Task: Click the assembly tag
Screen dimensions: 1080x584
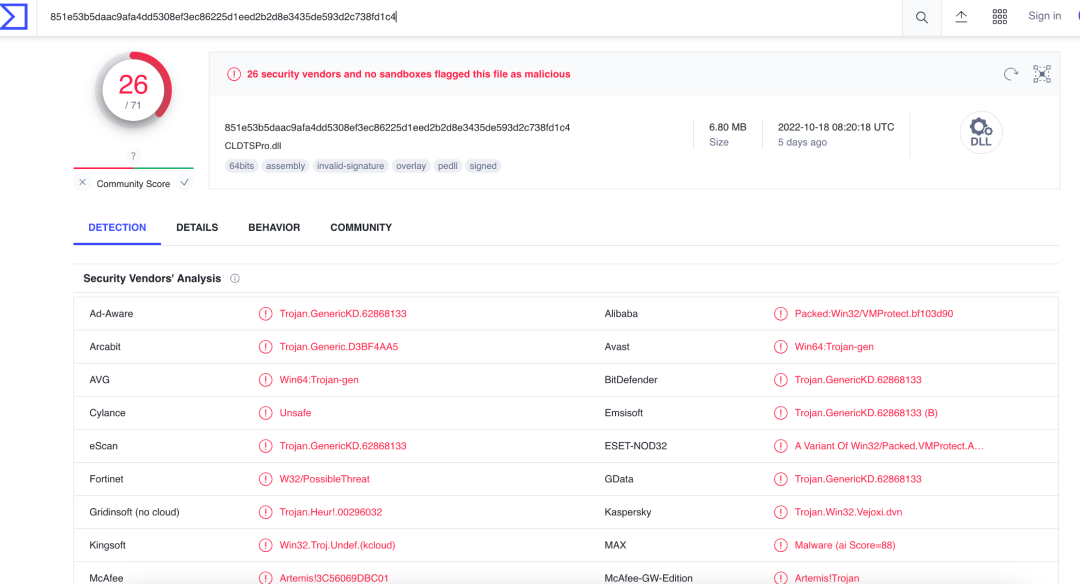Action: 285,166
